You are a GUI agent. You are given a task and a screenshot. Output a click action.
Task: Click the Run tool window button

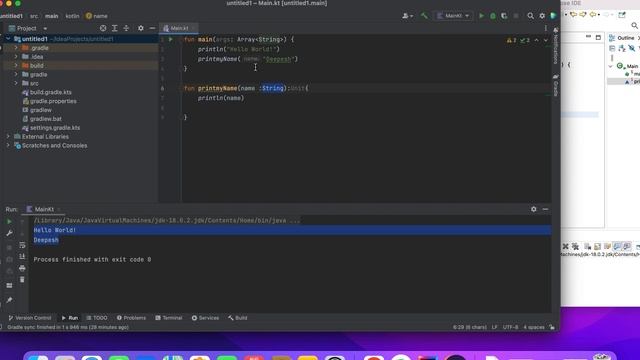click(70, 318)
